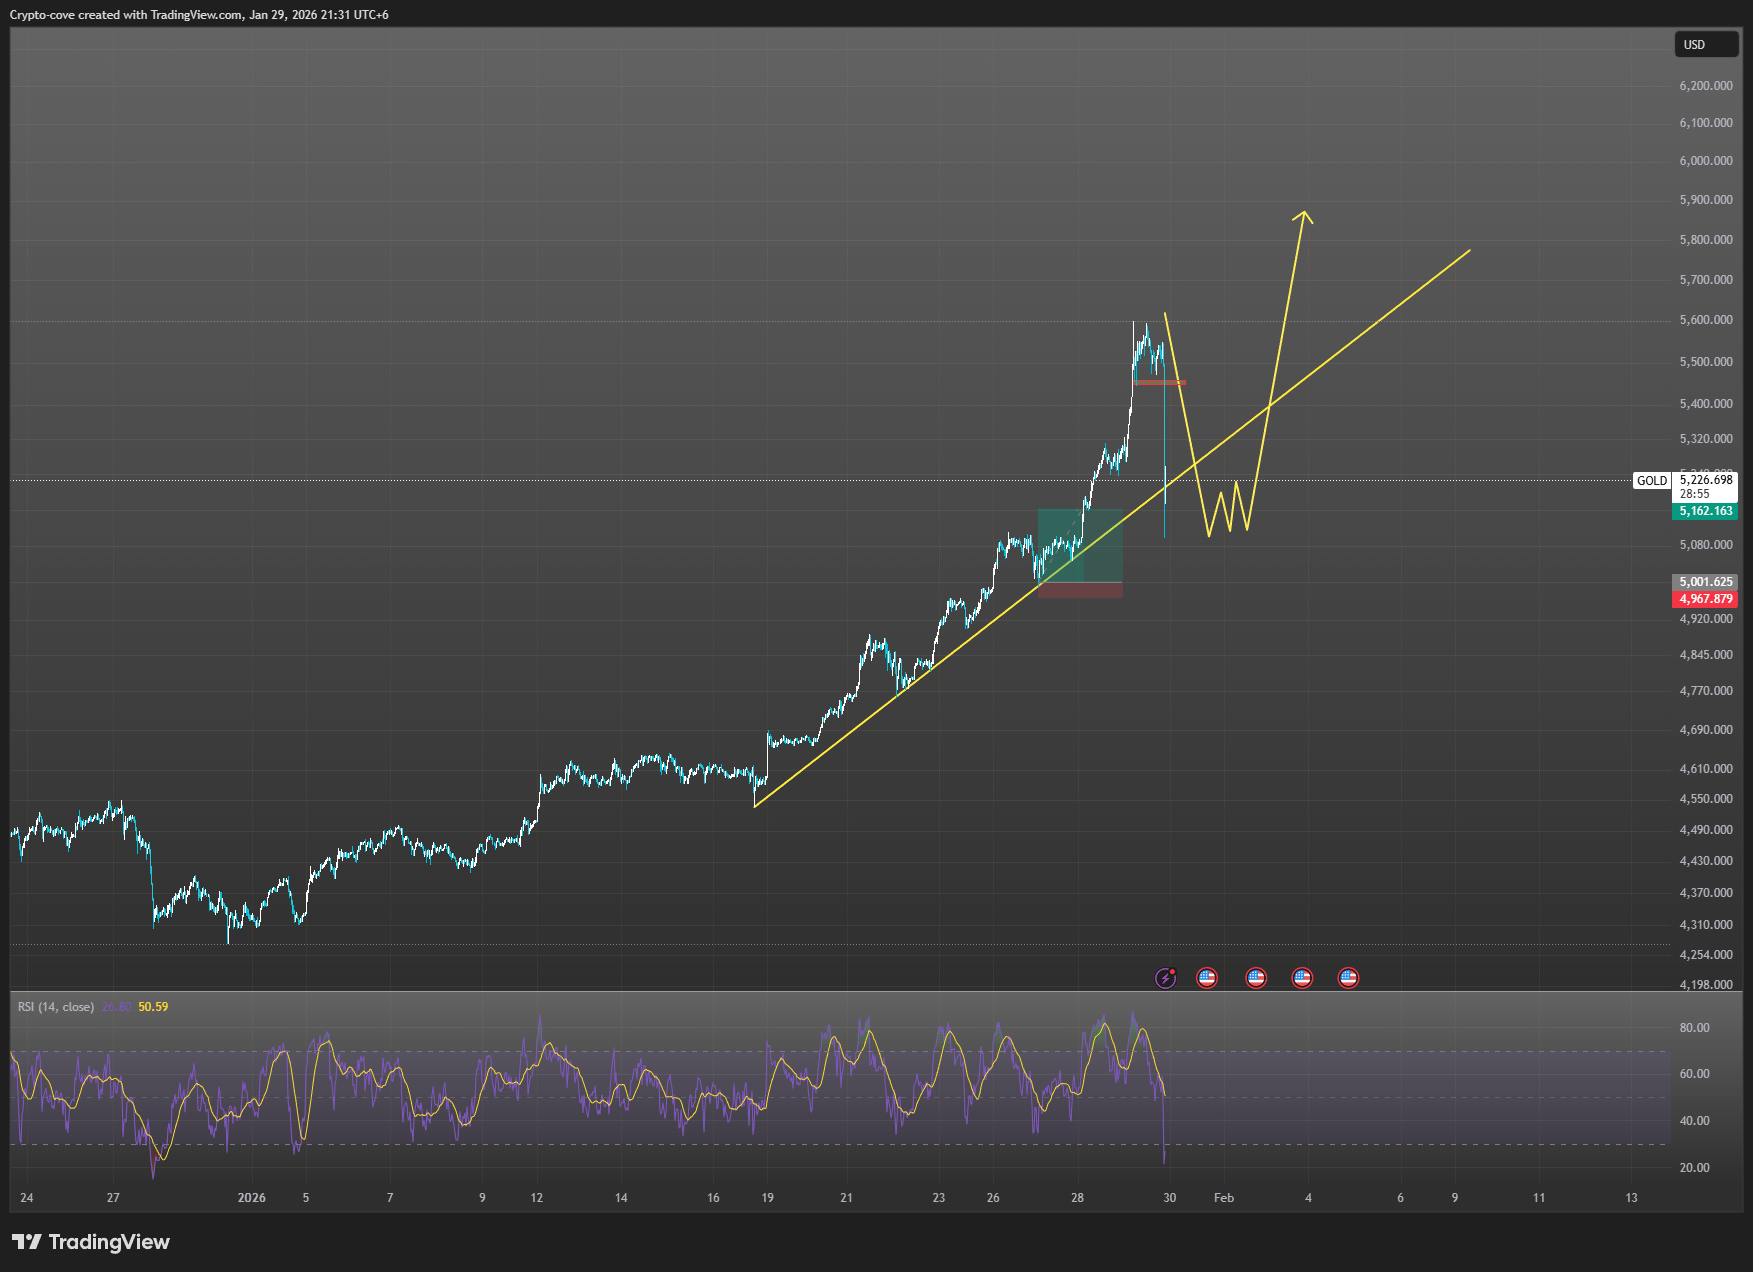This screenshot has height=1272, width=1753.
Task: Open the leftmost US flag economic event
Action: coord(1207,978)
